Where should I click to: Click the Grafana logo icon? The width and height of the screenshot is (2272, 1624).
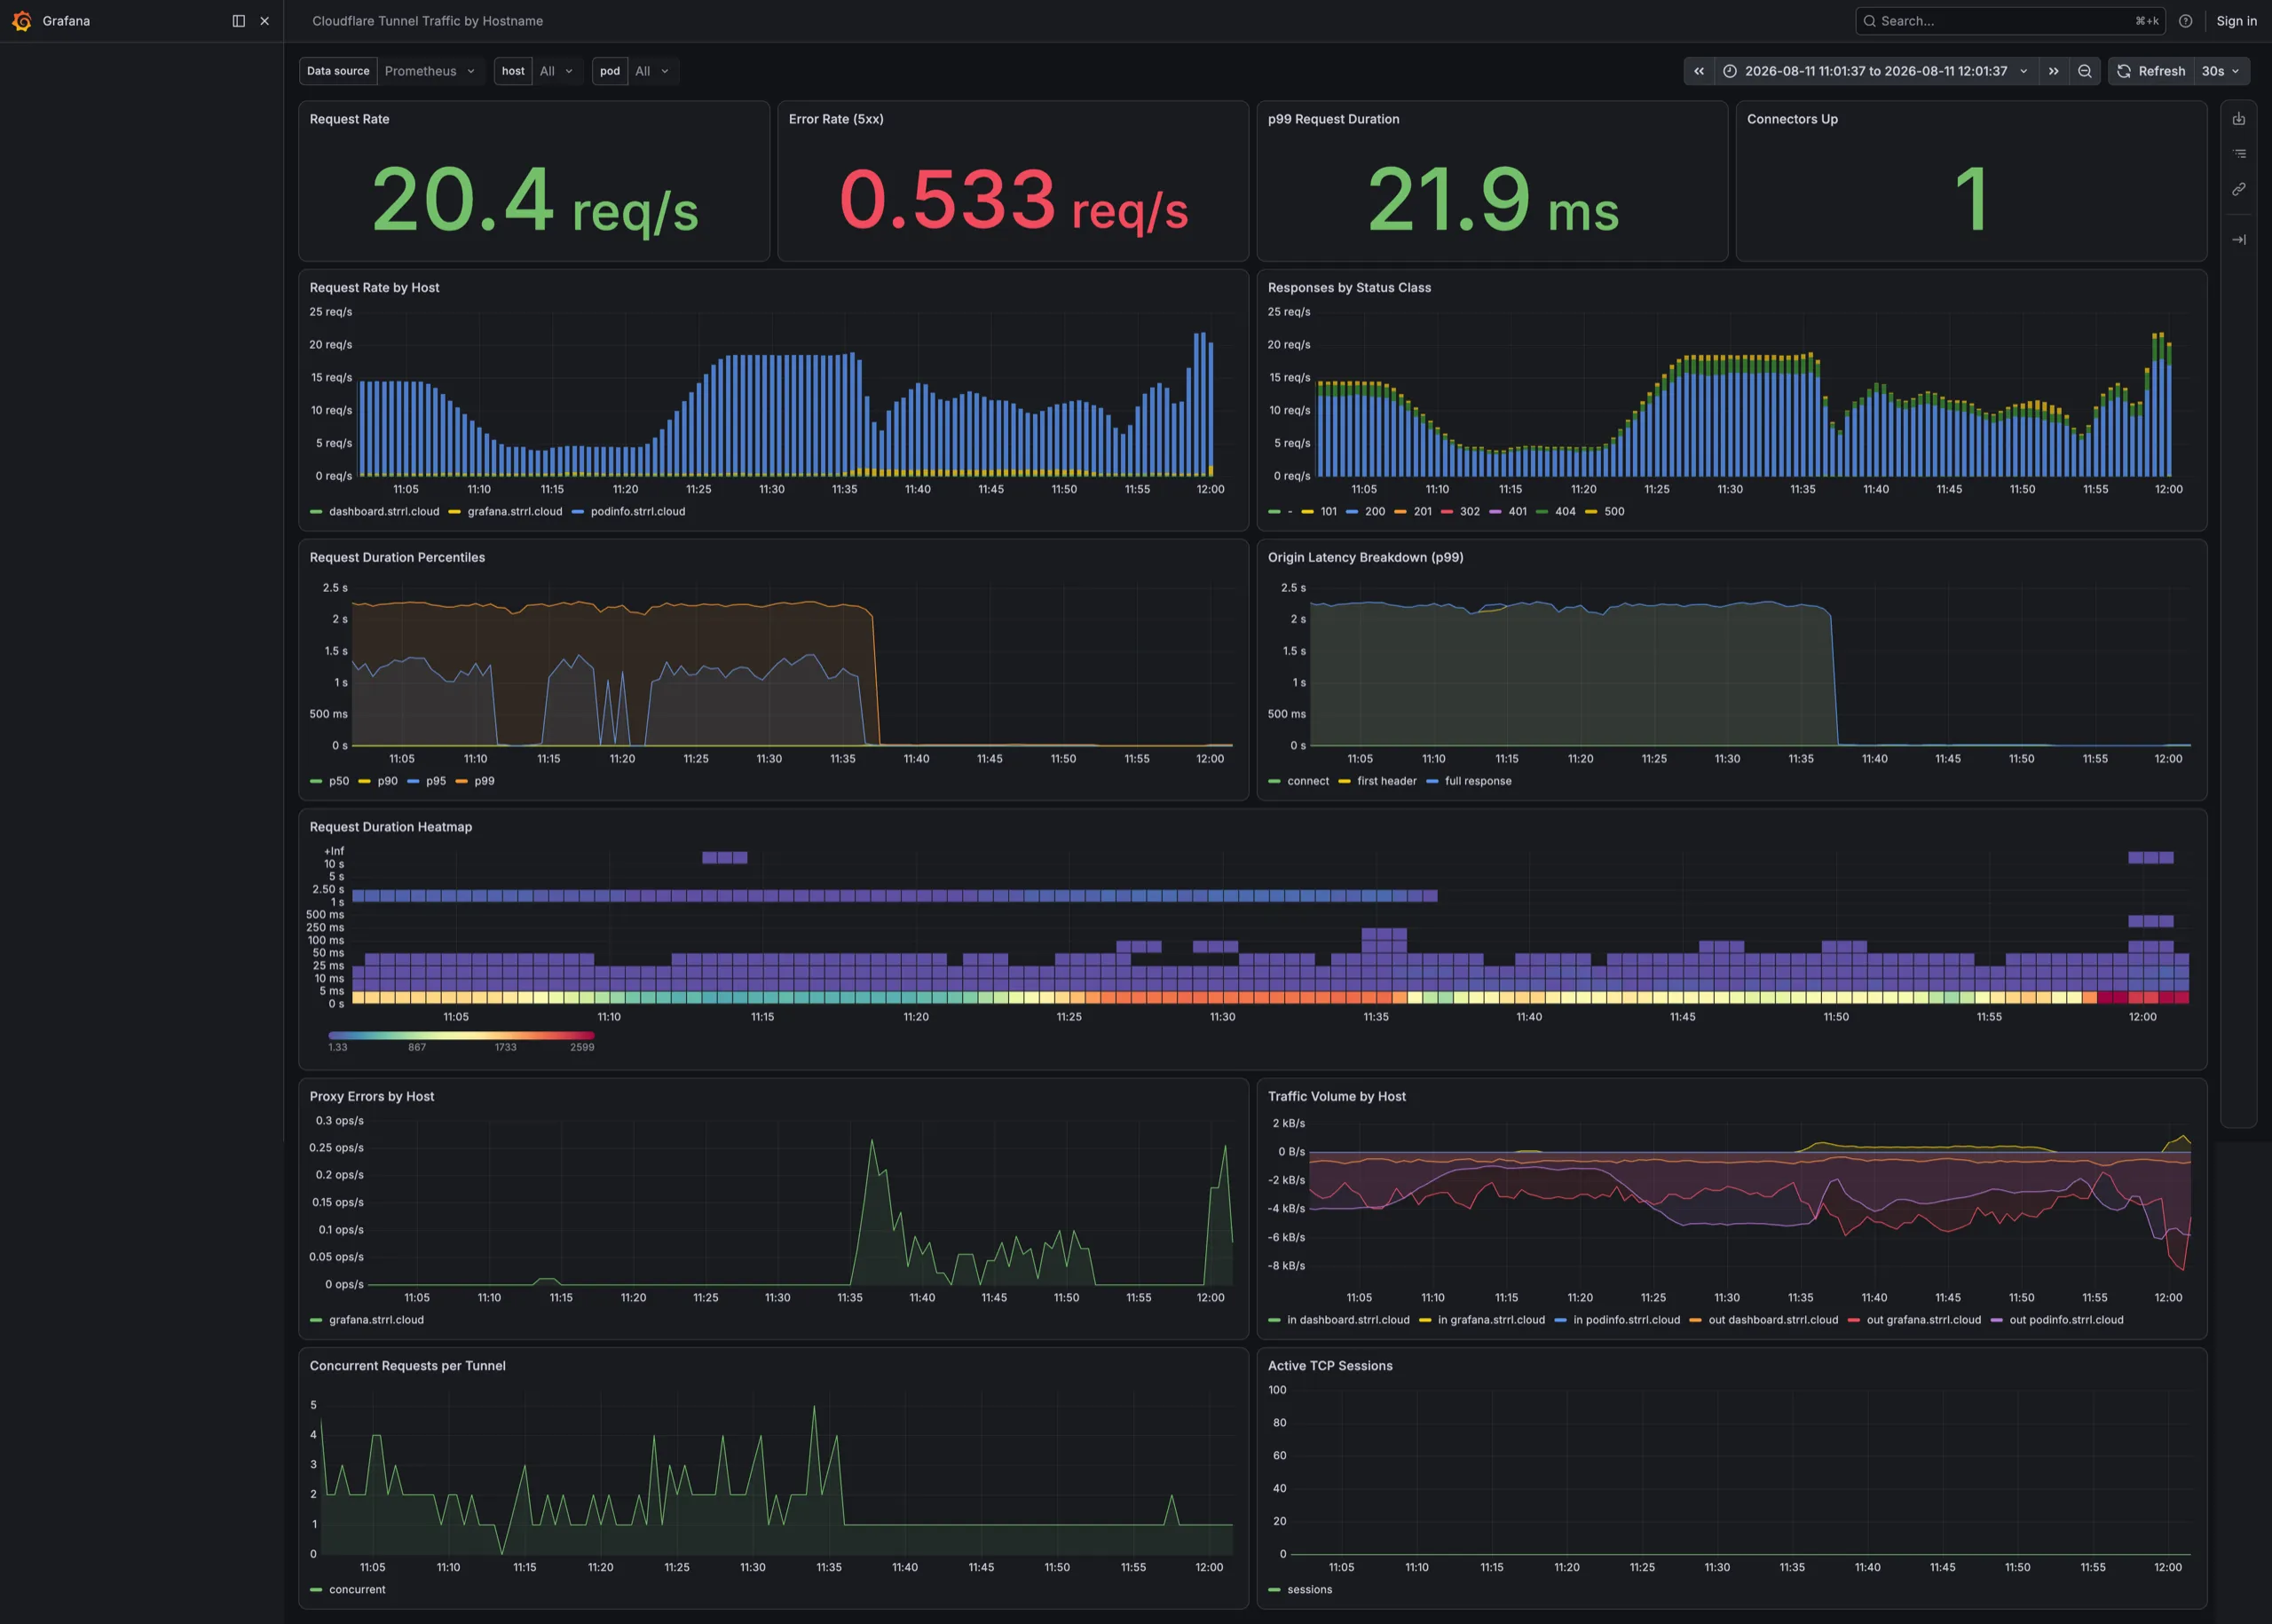pyautogui.click(x=22, y=21)
